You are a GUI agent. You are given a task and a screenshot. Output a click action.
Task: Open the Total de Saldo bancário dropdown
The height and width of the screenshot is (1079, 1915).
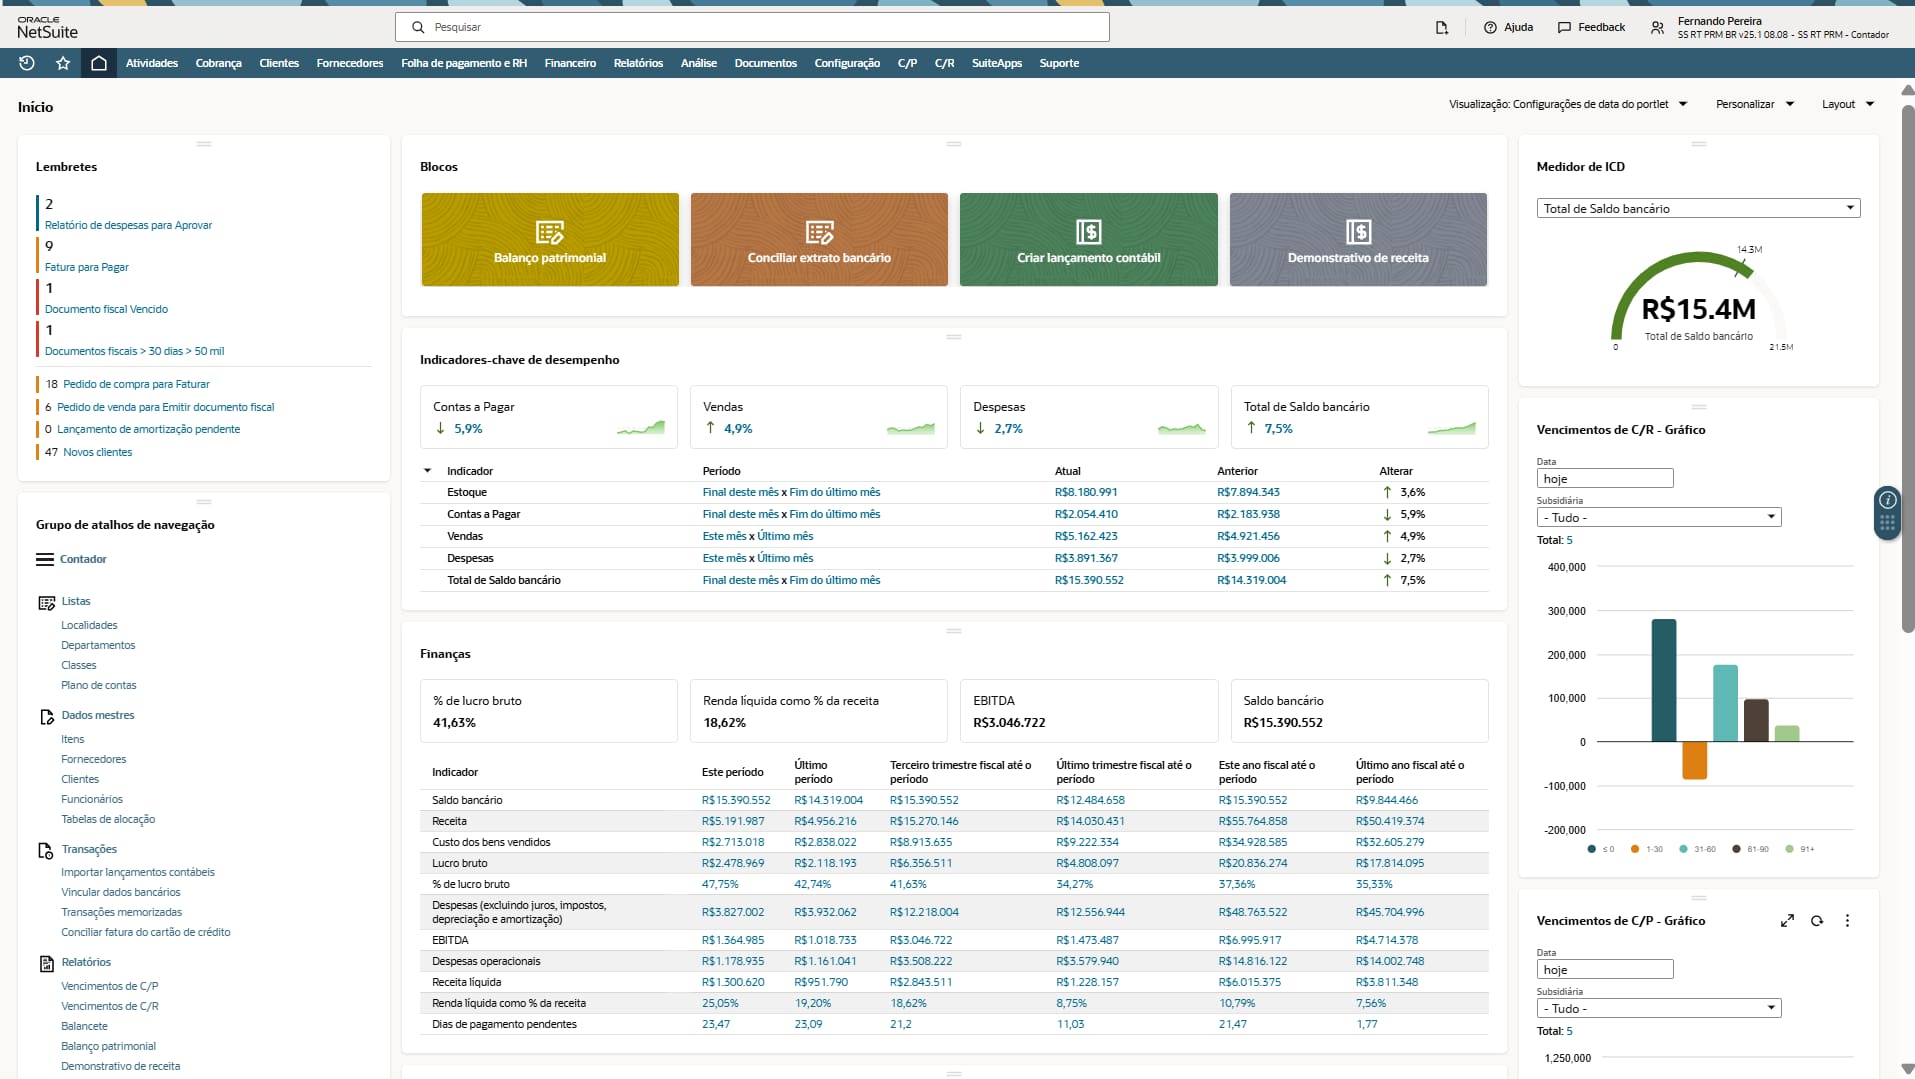(x=1697, y=209)
